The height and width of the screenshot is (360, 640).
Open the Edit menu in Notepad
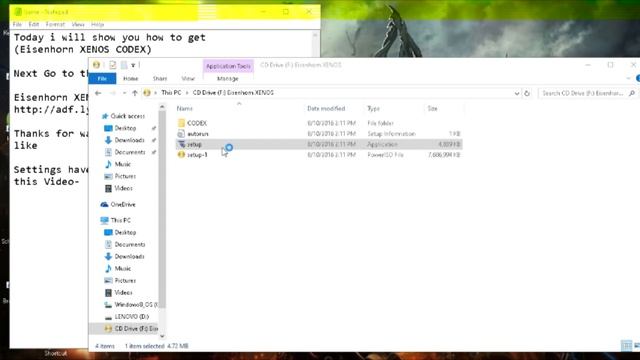click(x=34, y=24)
